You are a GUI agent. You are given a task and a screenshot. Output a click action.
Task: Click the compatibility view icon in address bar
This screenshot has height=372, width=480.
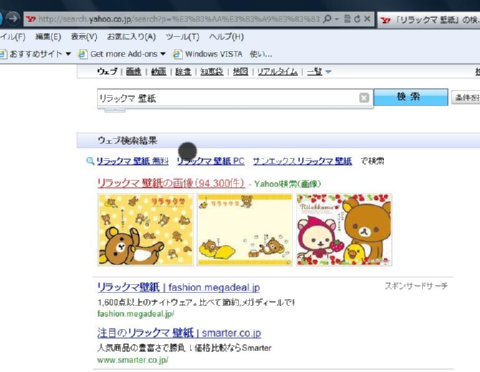point(347,19)
